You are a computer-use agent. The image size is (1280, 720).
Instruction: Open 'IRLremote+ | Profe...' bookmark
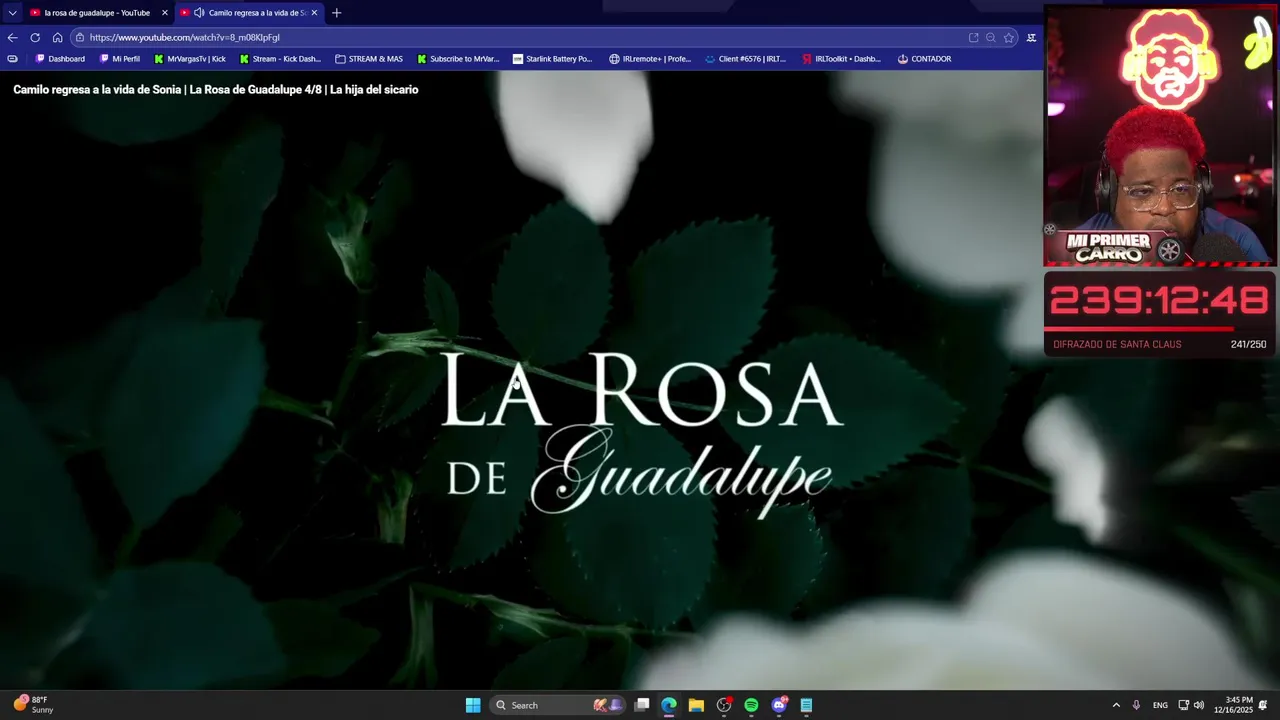(650, 59)
